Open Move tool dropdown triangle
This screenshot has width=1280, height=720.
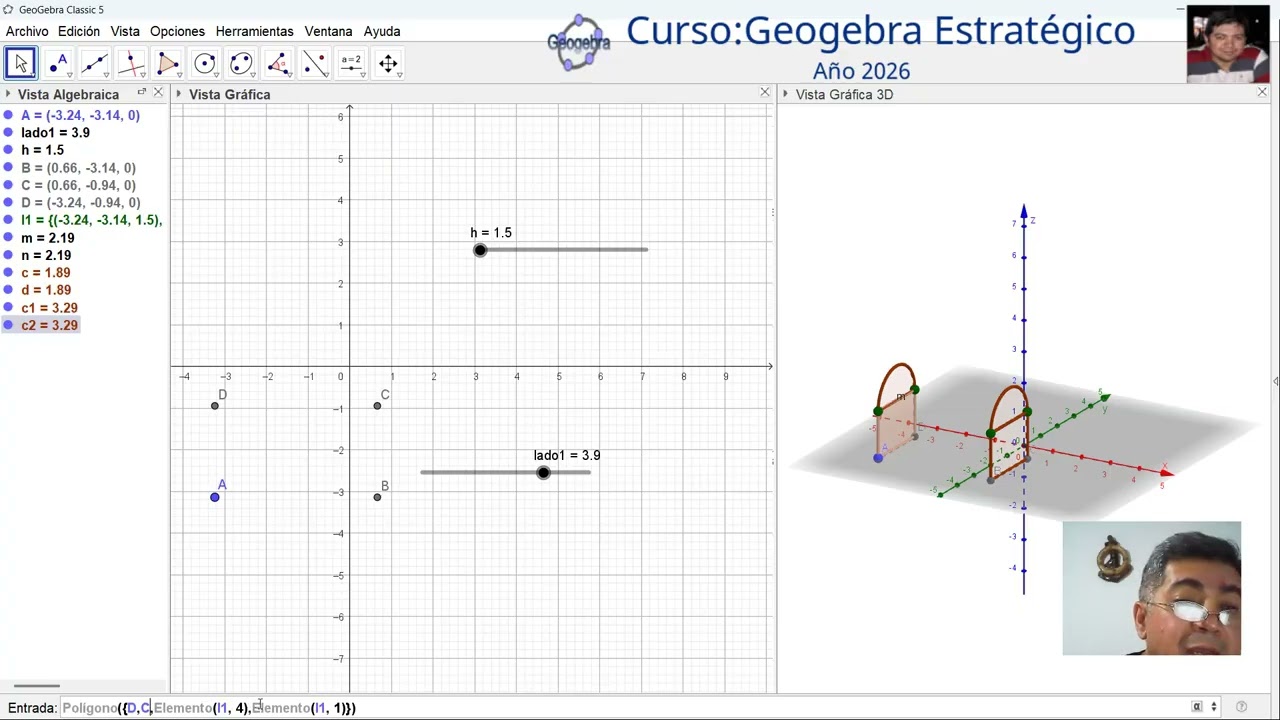(33, 76)
